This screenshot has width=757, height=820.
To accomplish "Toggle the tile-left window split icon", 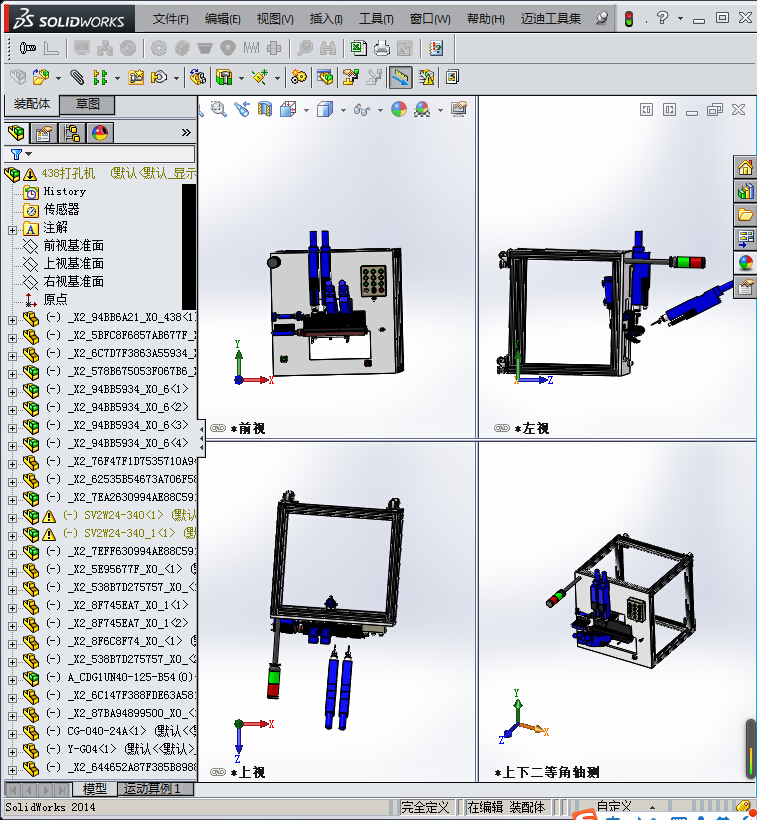I will point(647,110).
